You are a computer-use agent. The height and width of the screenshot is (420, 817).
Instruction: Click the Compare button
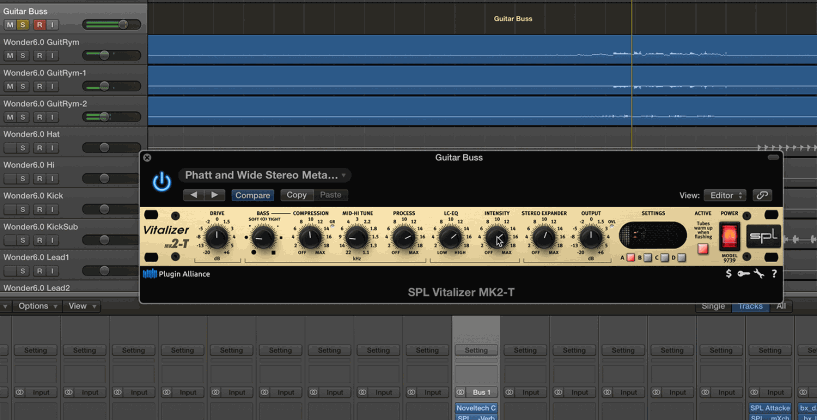click(x=253, y=195)
